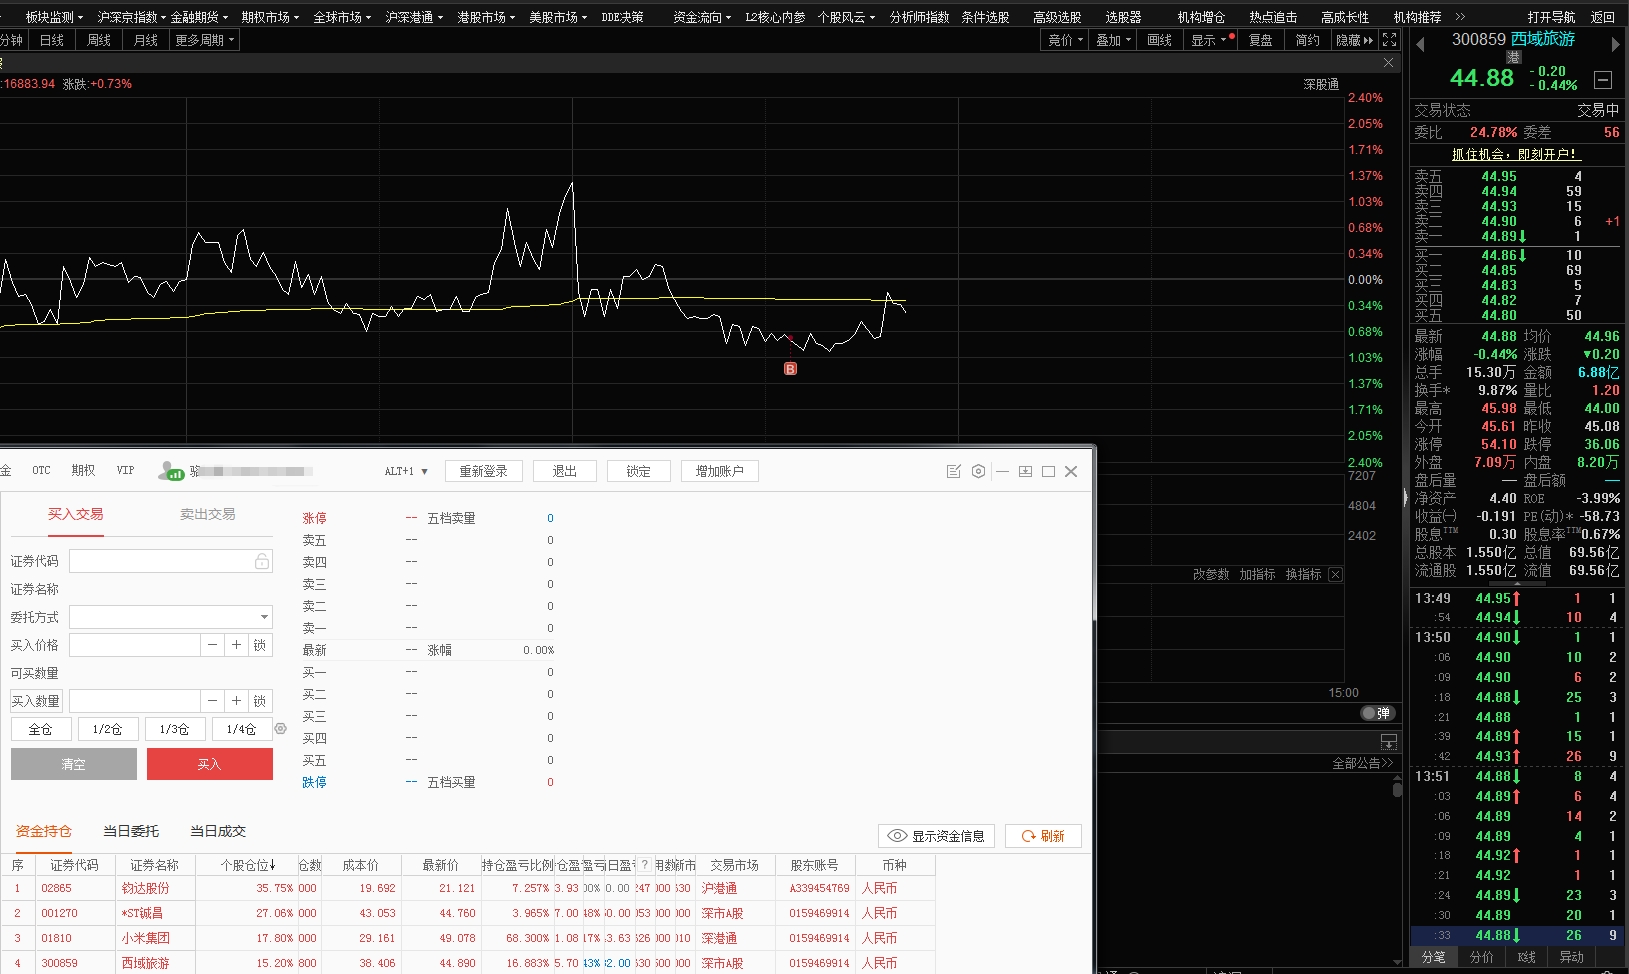The image size is (1629, 974).
Task: Click 改参数 in the indicator panel
Action: (x=1211, y=575)
